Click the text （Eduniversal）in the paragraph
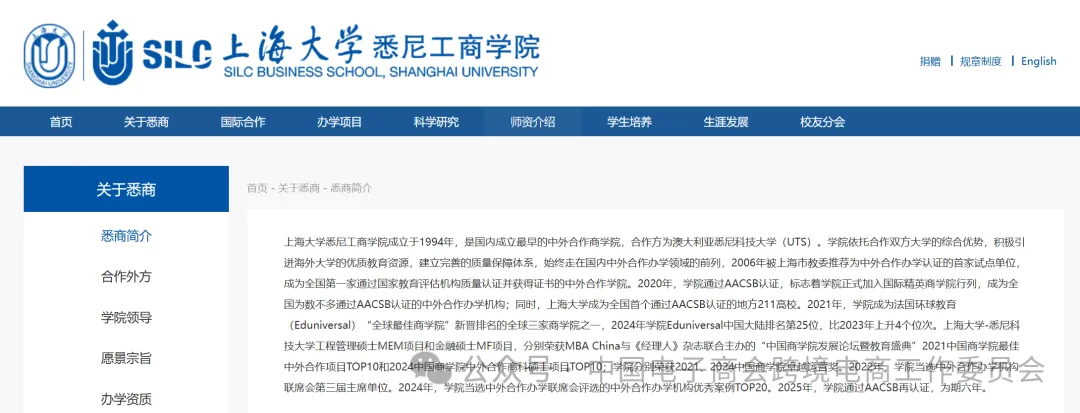The image size is (1080, 413). point(322,325)
